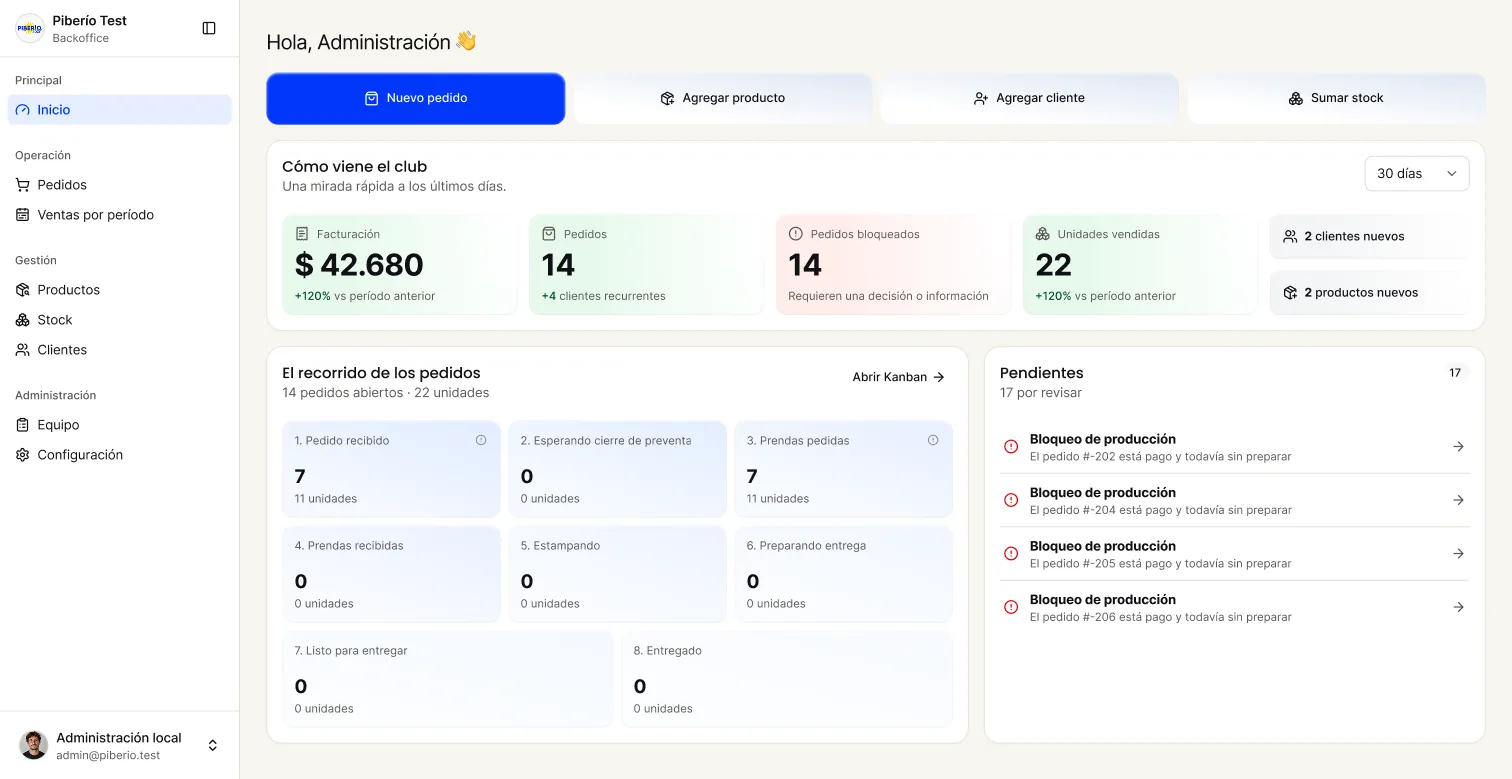
Task: Go to Clientes page
Action: coord(120,350)
